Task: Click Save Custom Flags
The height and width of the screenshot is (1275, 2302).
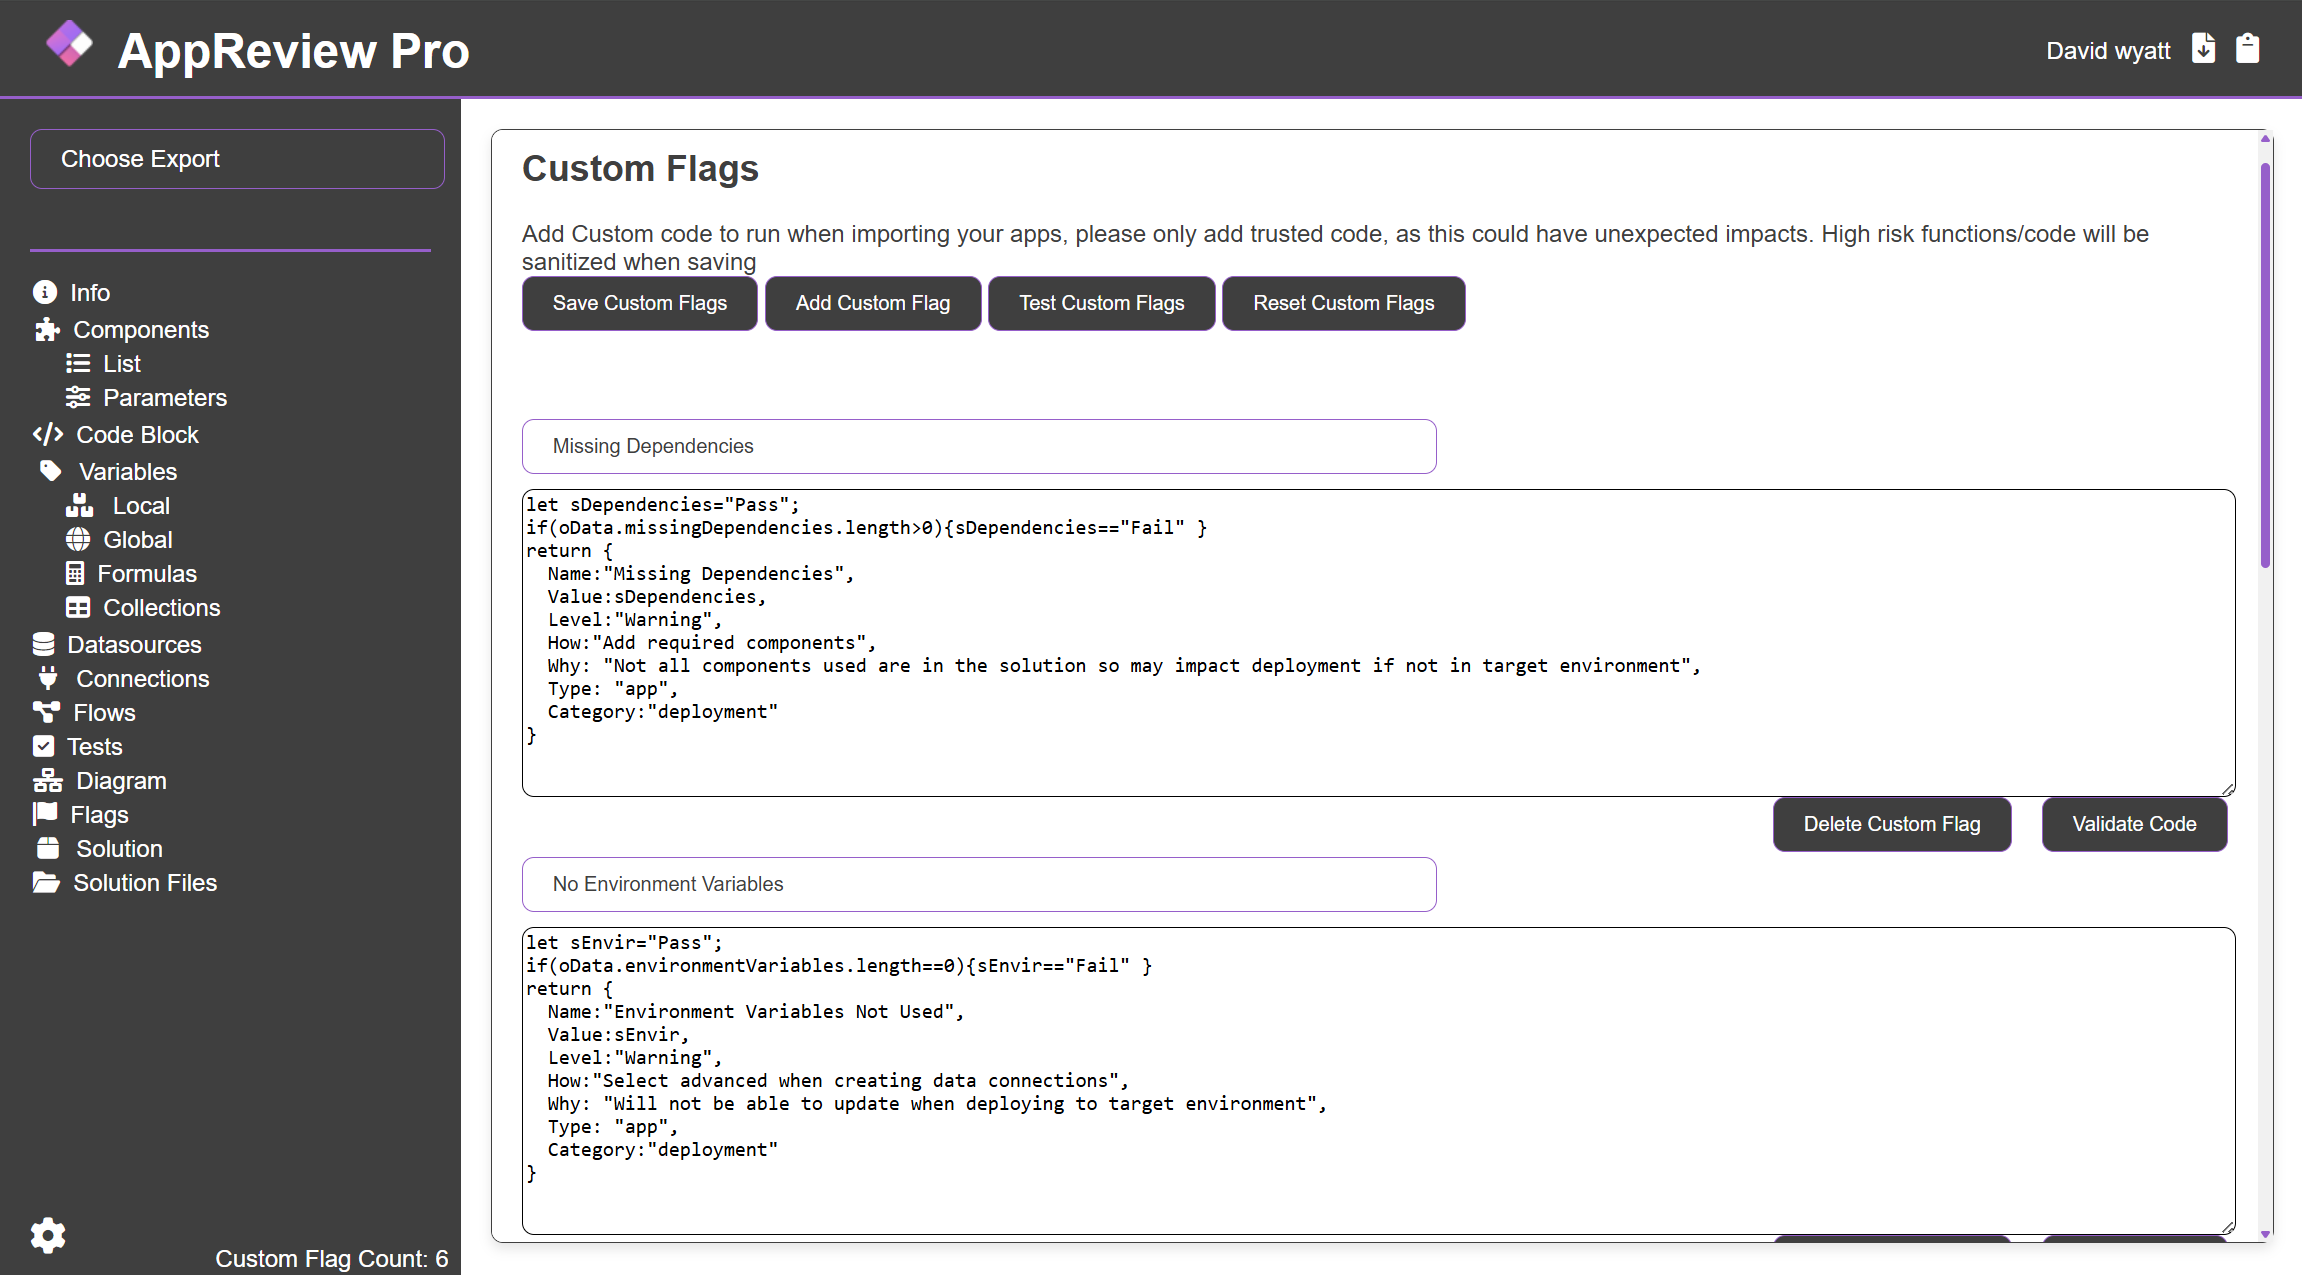Action: 639,302
